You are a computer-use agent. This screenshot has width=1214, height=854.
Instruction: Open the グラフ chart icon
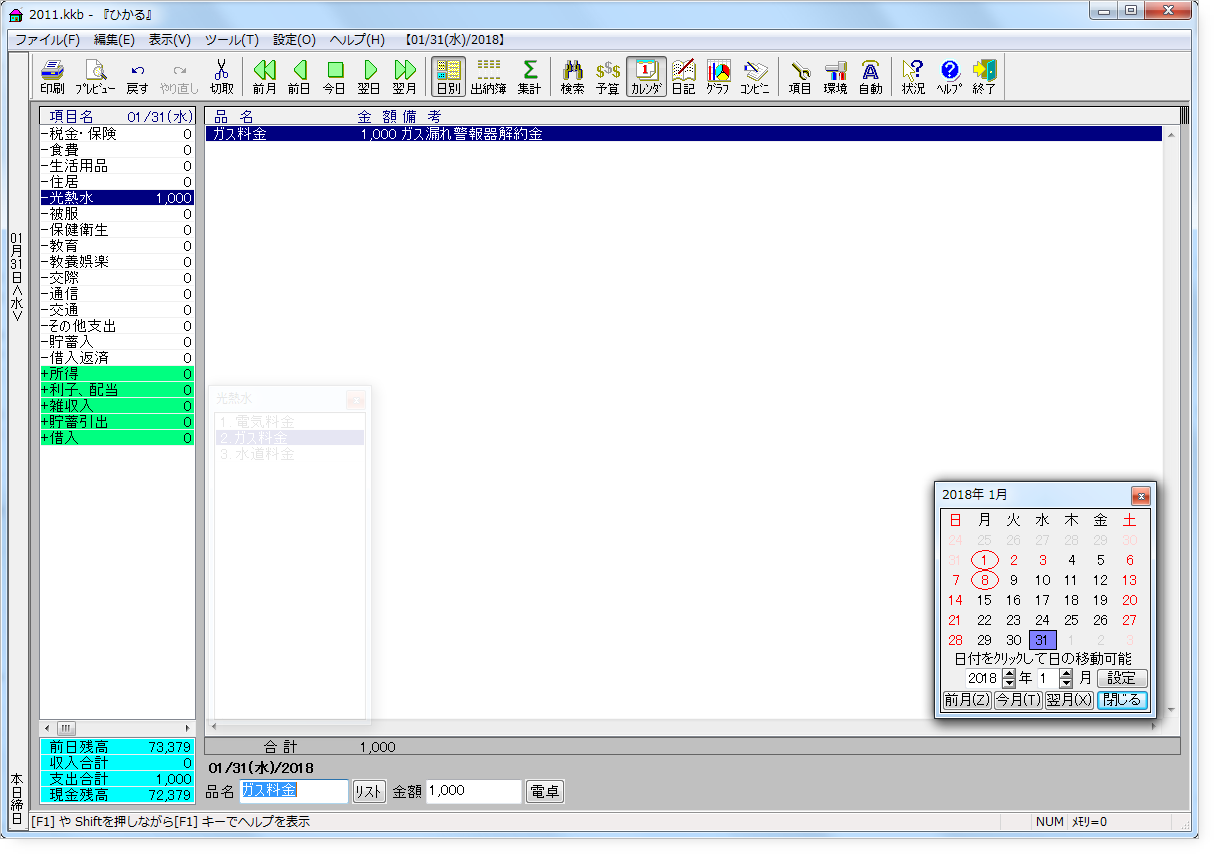click(x=717, y=76)
